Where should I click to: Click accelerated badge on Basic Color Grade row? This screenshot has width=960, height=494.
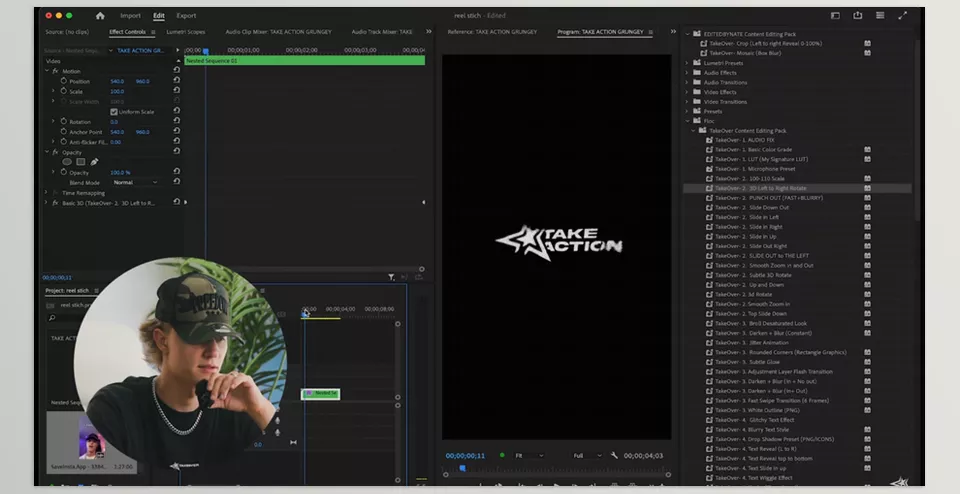coord(867,149)
